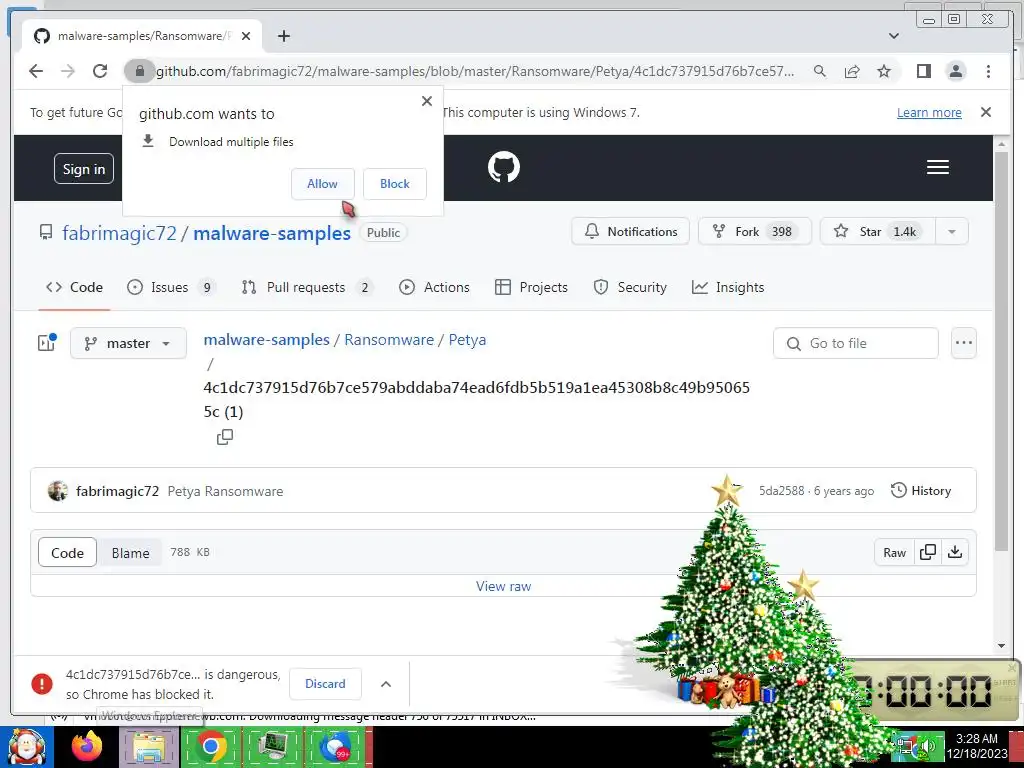Viewport: 1024px width, 768px height.
Task: Open fabrimagic72 commit author link
Action: [117, 491]
